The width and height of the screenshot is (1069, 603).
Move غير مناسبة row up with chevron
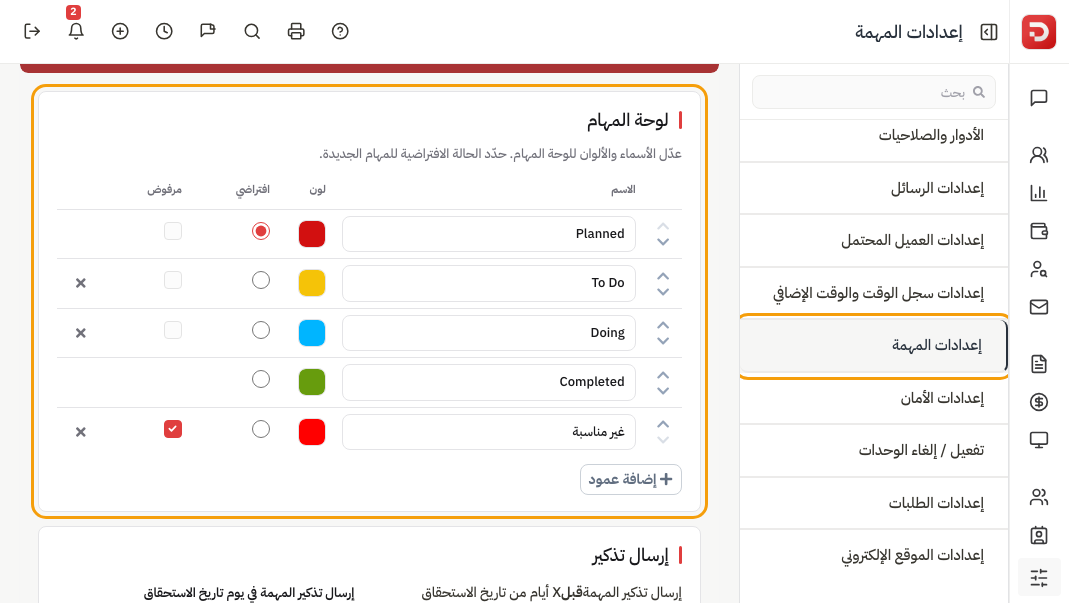[x=663, y=424]
